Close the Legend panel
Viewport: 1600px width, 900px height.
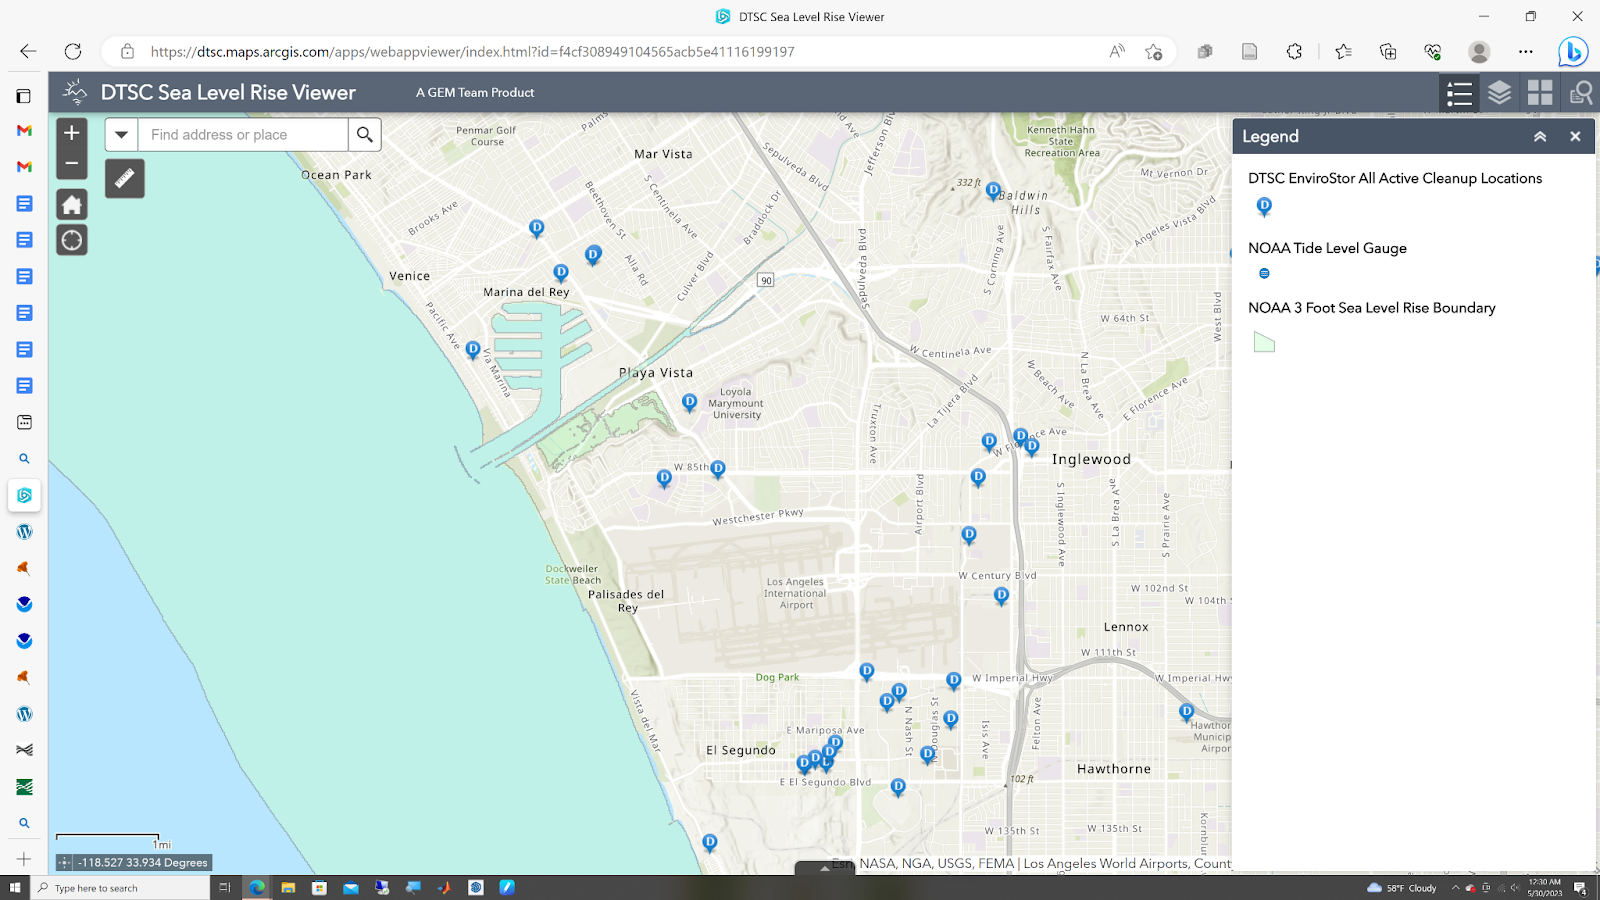1574,136
